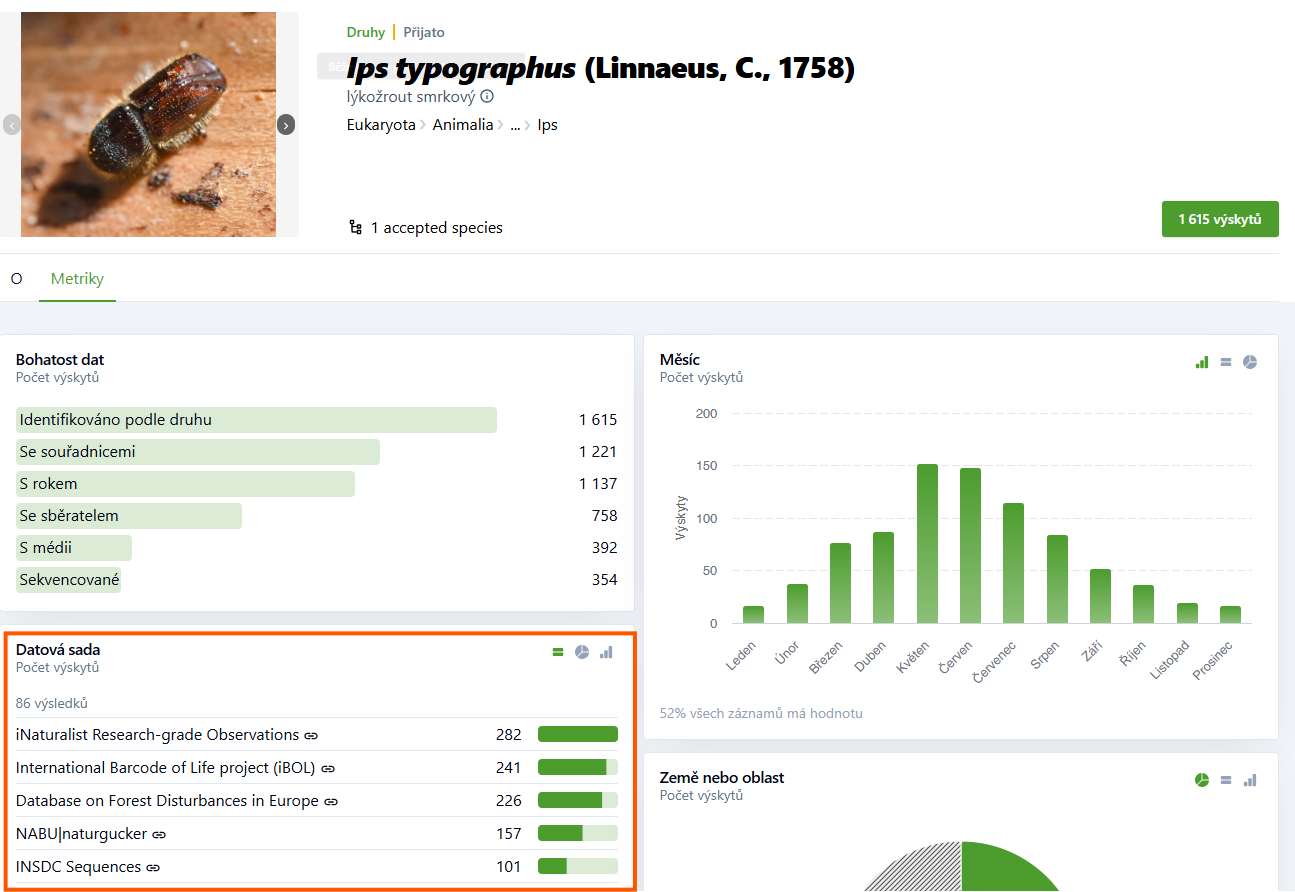Click the Září bar in the Měsíc chart
This screenshot has height=892, width=1295.
(x=1101, y=597)
